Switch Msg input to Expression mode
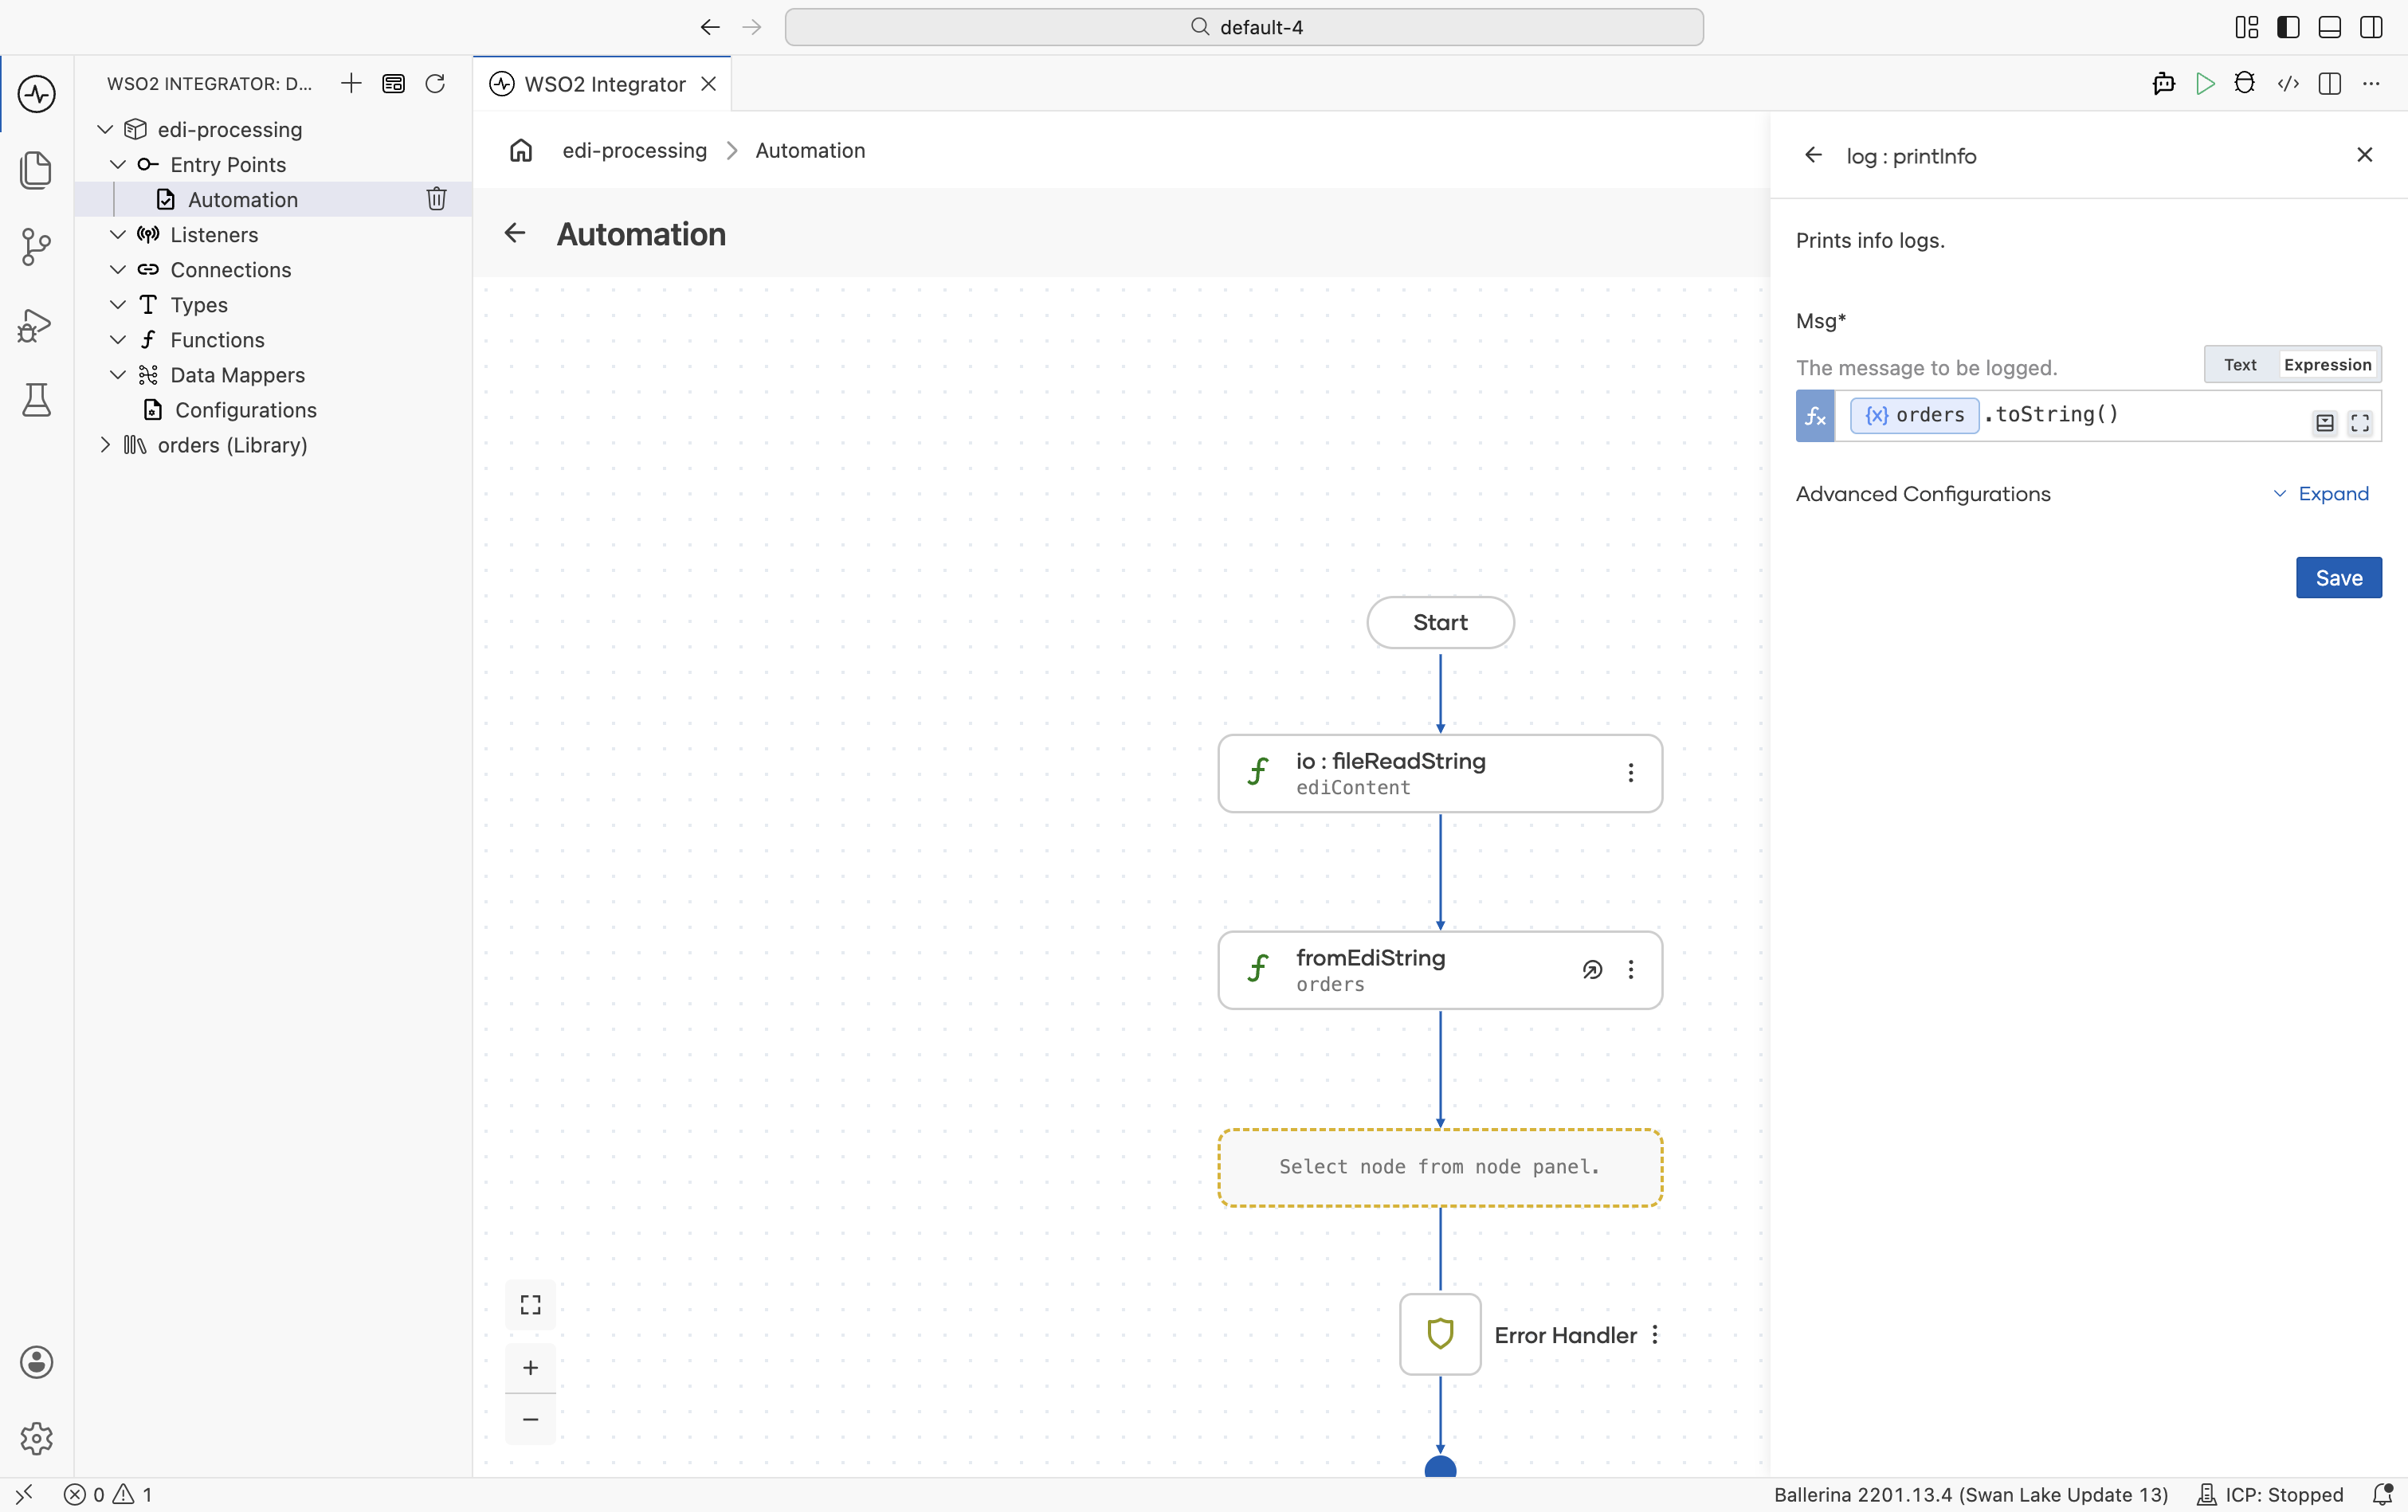This screenshot has height=1512, width=2408. (x=2327, y=365)
